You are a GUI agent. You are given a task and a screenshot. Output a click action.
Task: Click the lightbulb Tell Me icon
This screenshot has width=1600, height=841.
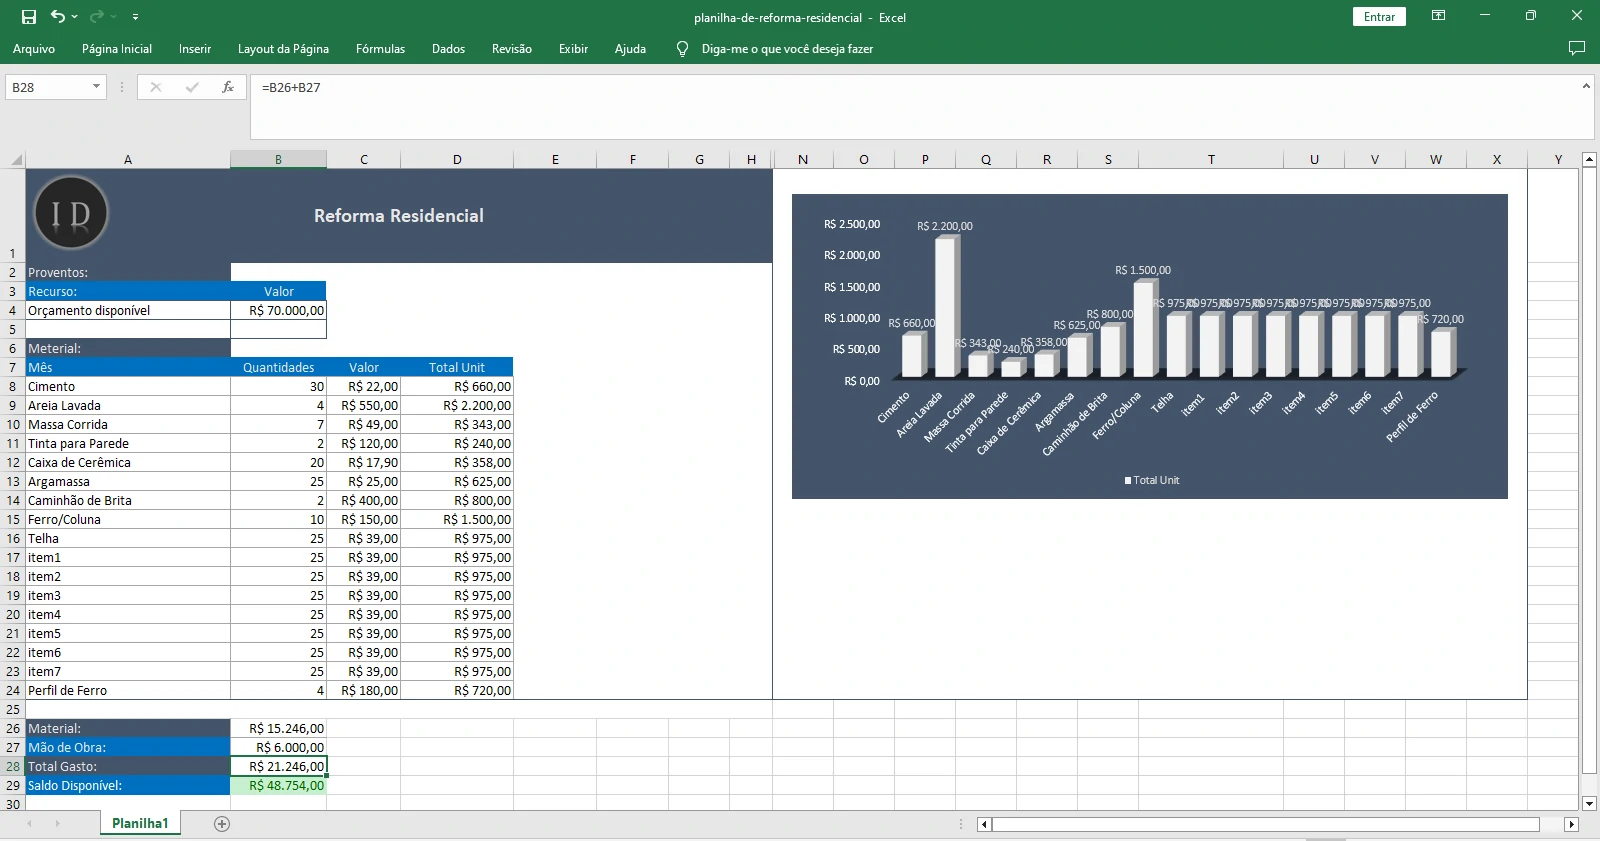pos(682,49)
